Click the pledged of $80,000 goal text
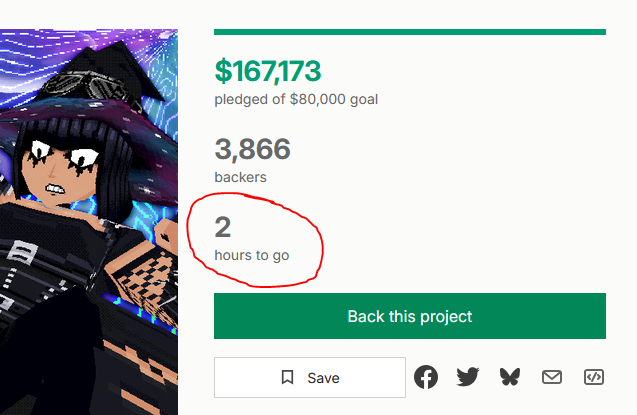The image size is (637, 415). point(296,99)
